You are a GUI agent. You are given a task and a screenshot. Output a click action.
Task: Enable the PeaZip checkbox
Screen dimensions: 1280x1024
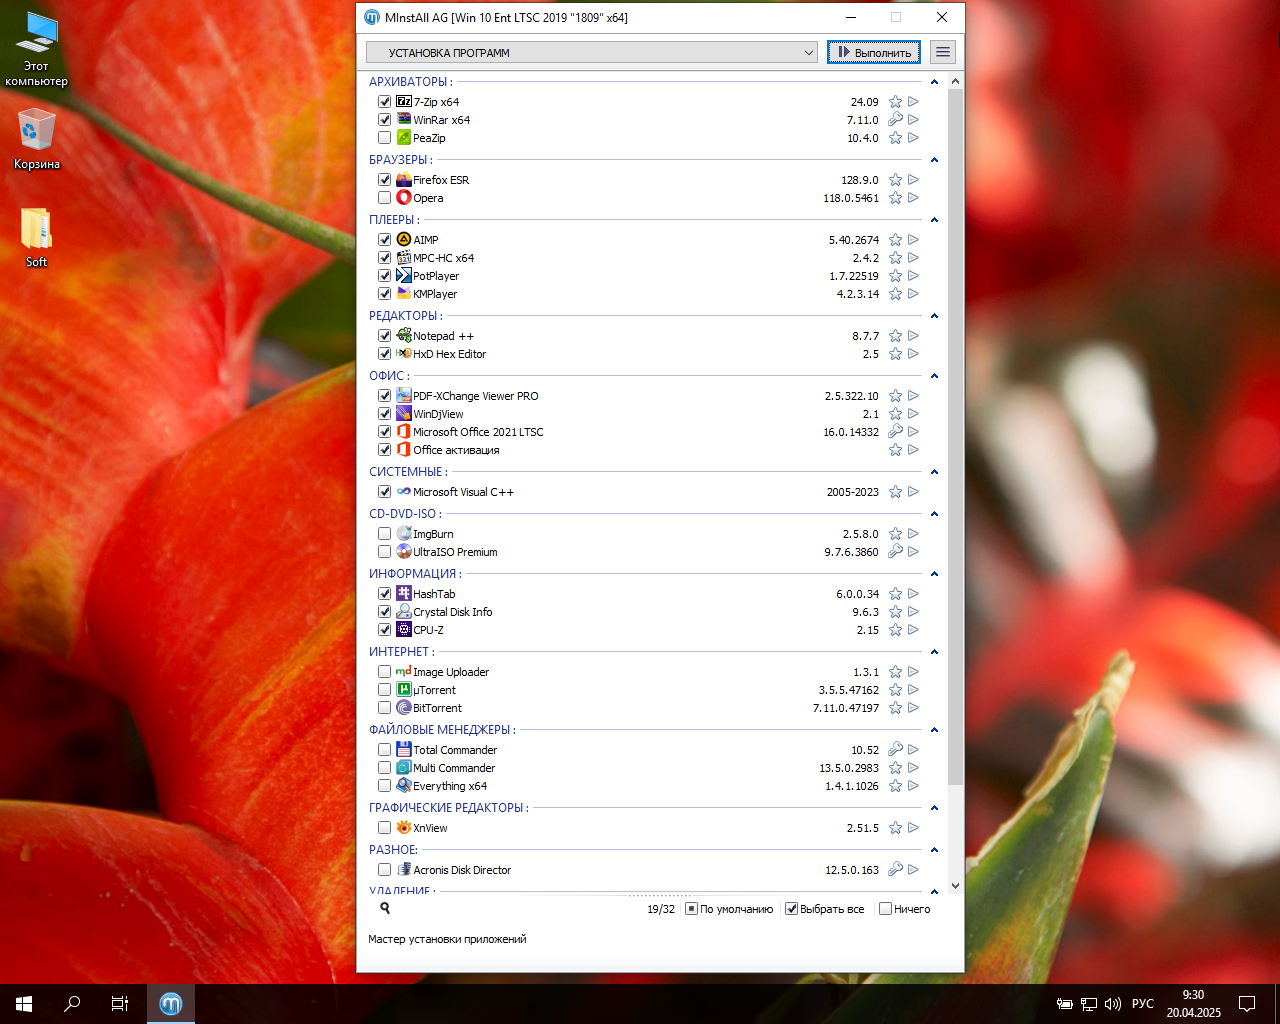(384, 138)
